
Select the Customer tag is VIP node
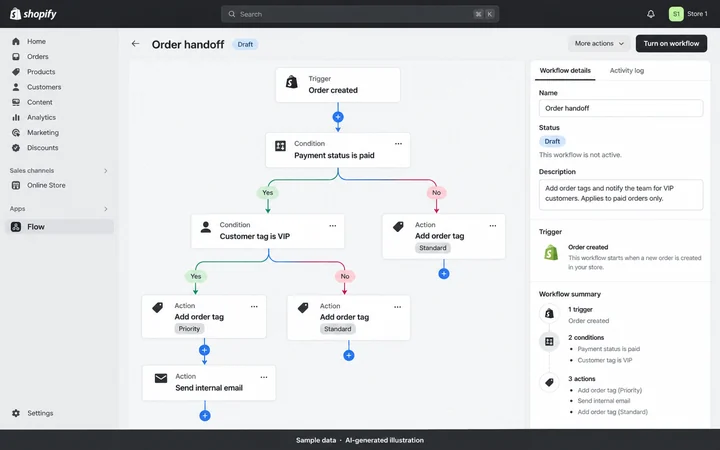(268, 231)
